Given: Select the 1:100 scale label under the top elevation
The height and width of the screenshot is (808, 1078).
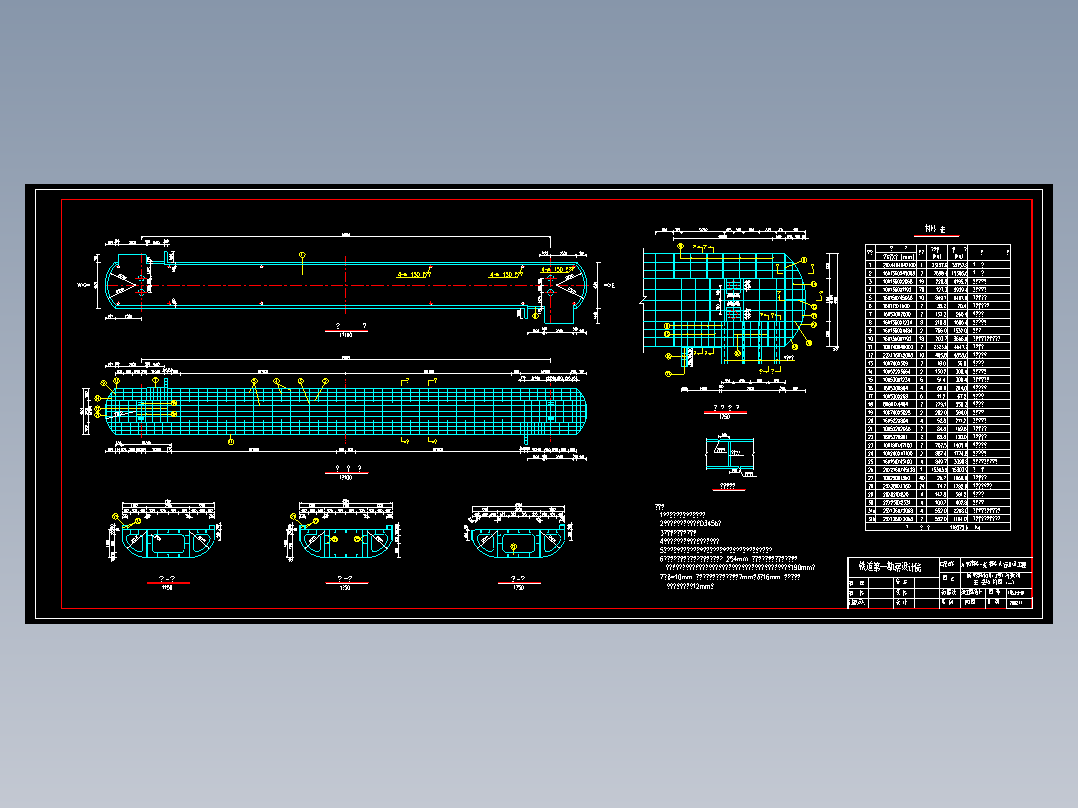Looking at the screenshot, I should tap(345, 335).
